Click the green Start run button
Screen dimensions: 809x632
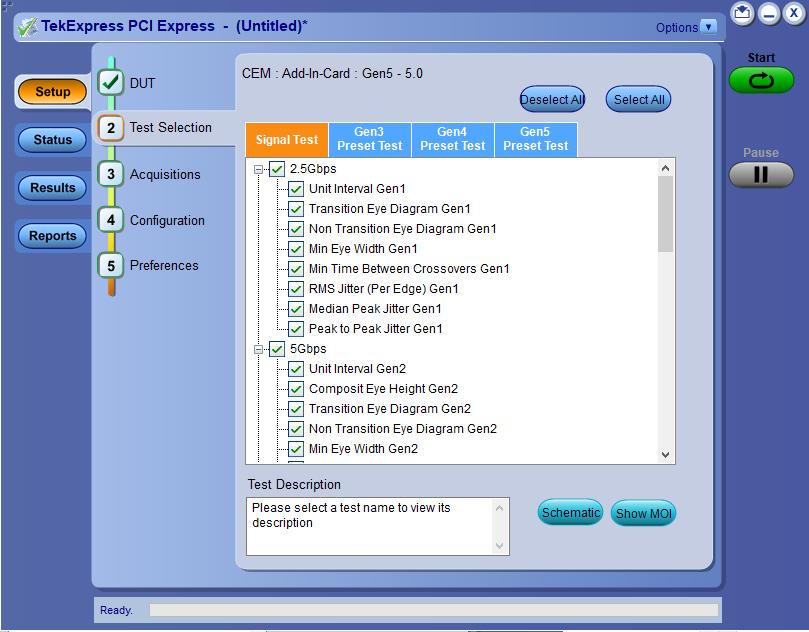coord(761,81)
